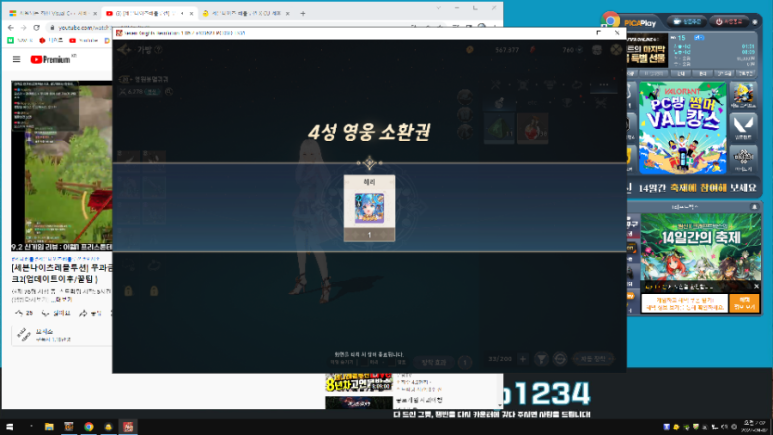The height and width of the screenshot is (435, 773).
Task: Click the 장착 효과 button in game
Action: coord(434,362)
